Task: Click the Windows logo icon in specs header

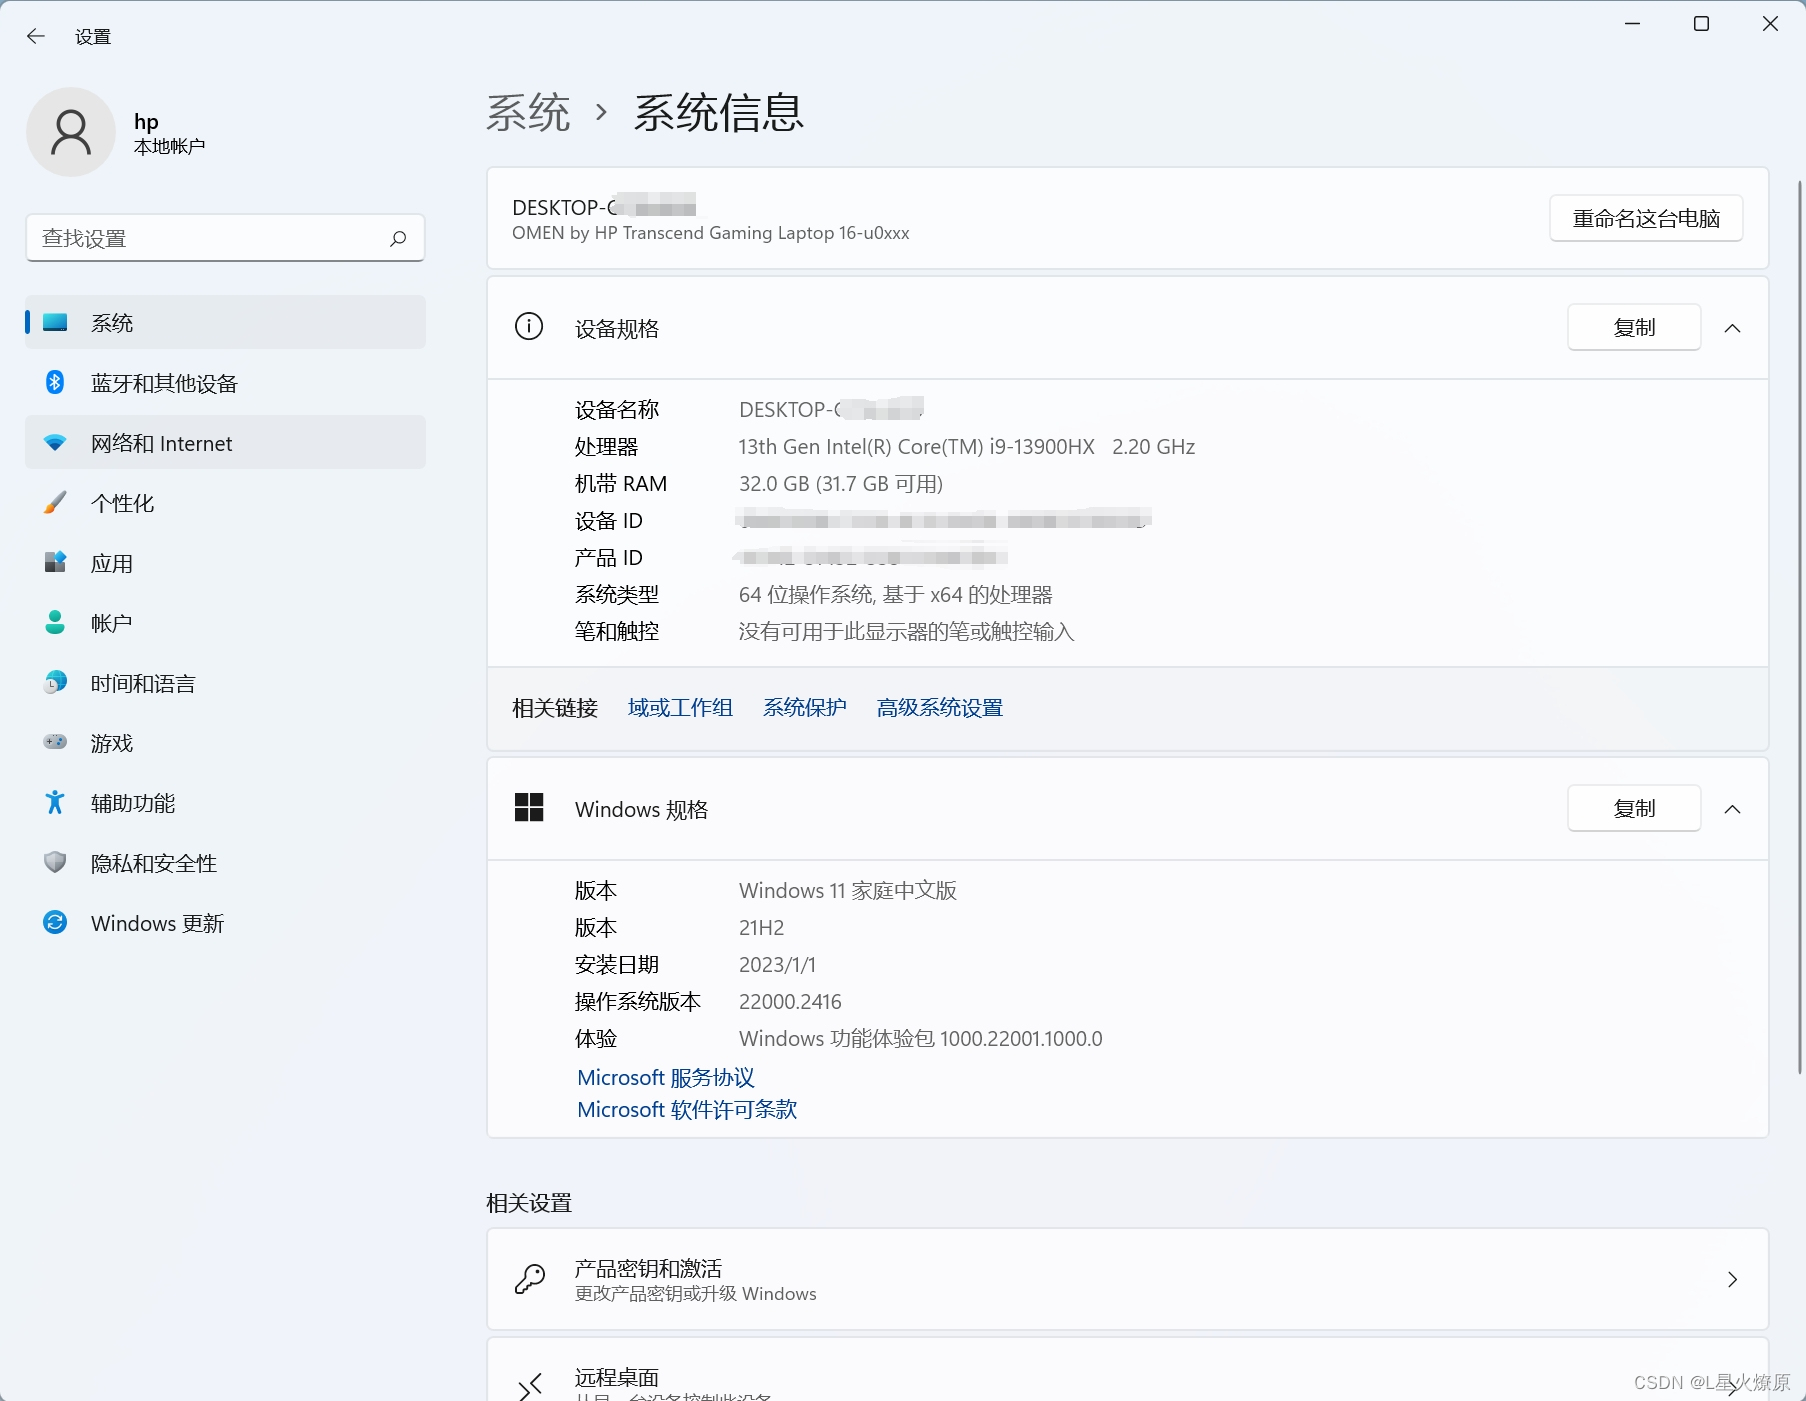Action: tap(529, 807)
